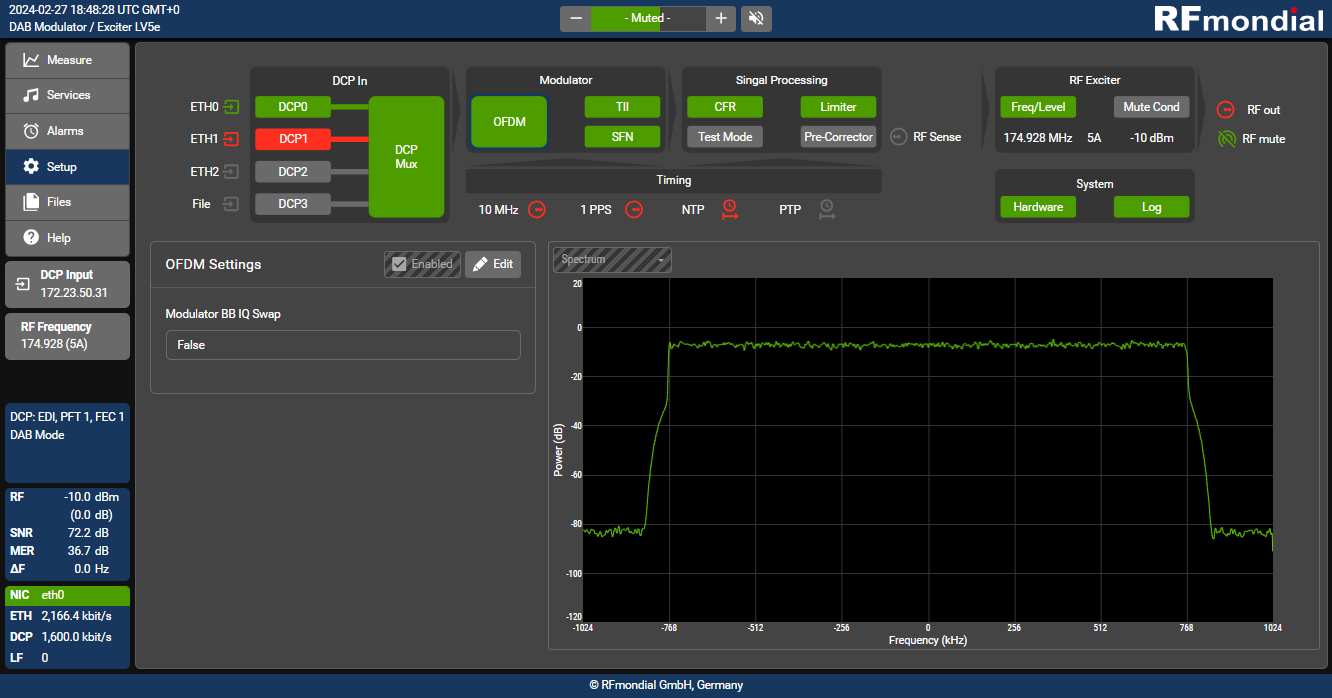The height and width of the screenshot is (698, 1332).
Task: Click the RF Sense indicator icon
Action: (x=898, y=137)
